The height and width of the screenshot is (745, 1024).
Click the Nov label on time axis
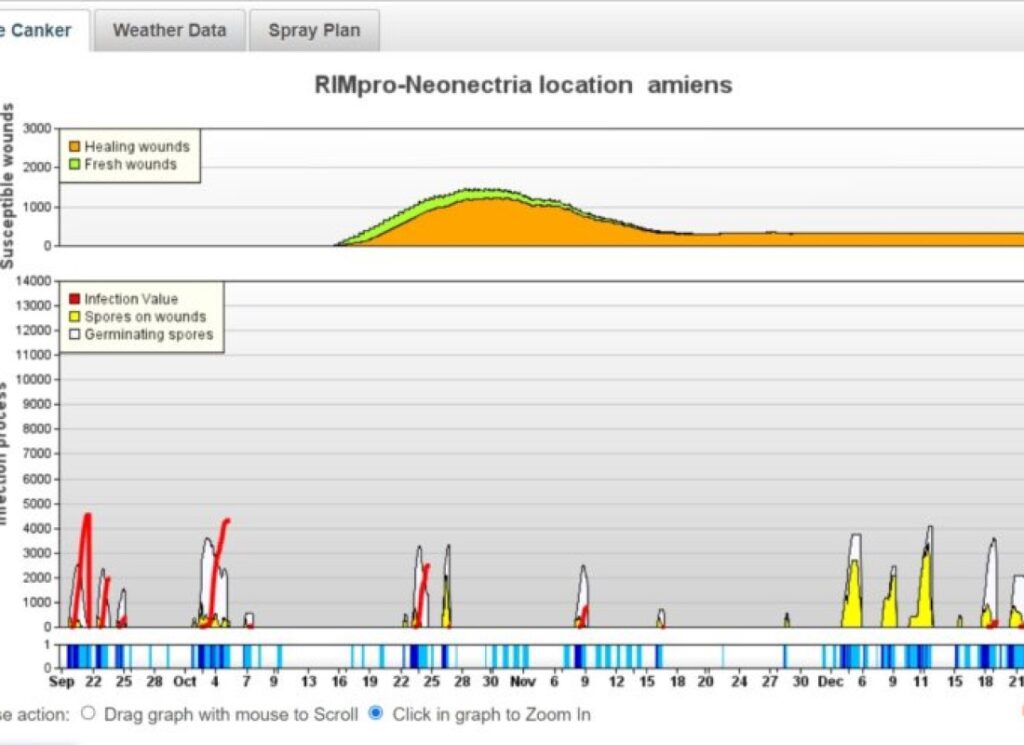522,682
